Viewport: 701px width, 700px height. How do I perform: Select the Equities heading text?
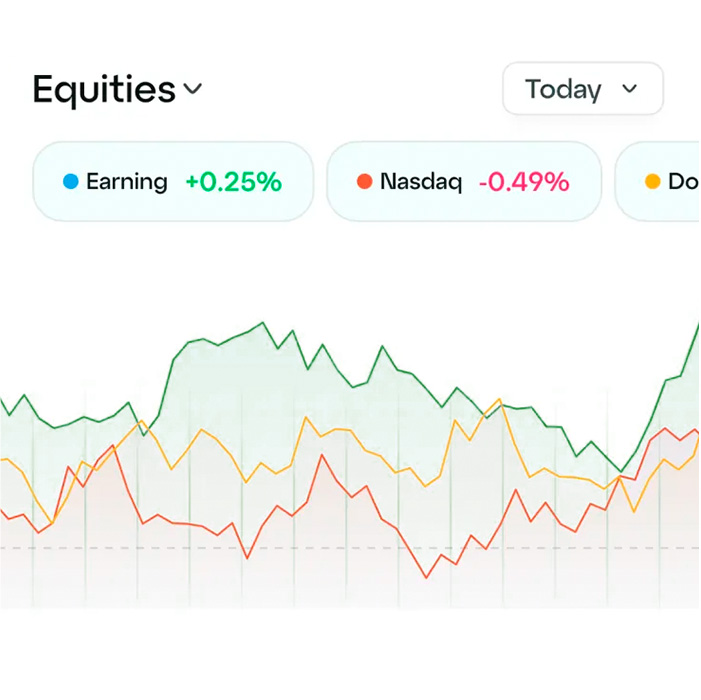coord(104,89)
